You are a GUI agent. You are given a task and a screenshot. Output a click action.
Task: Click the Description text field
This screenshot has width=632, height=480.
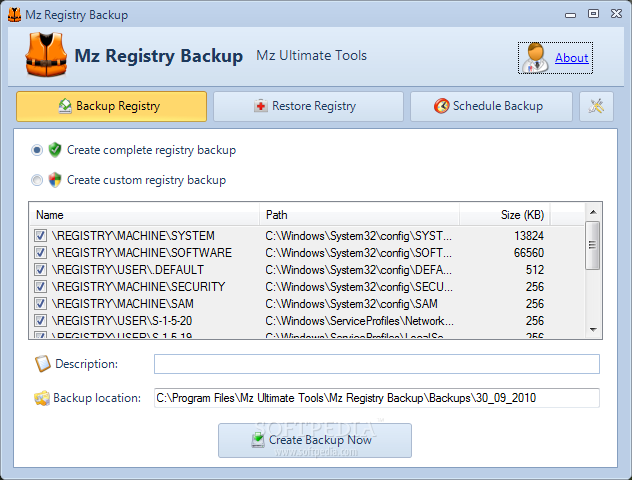coord(376,364)
